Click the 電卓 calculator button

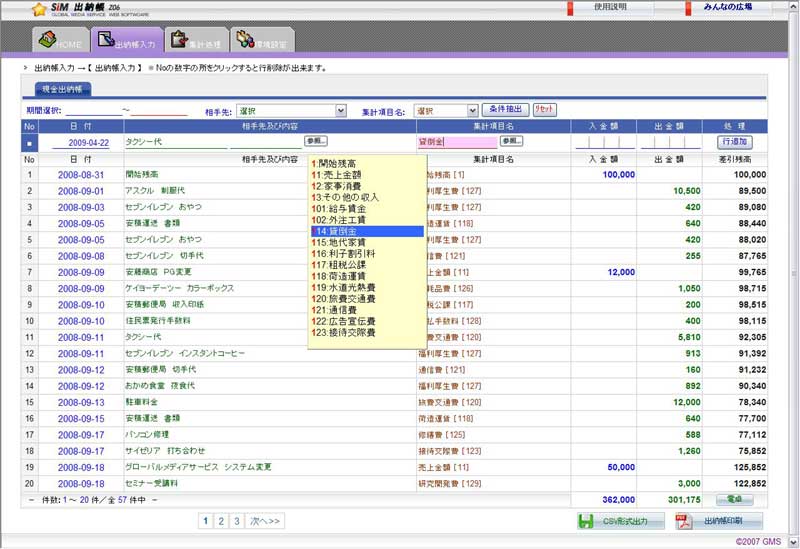coord(734,497)
